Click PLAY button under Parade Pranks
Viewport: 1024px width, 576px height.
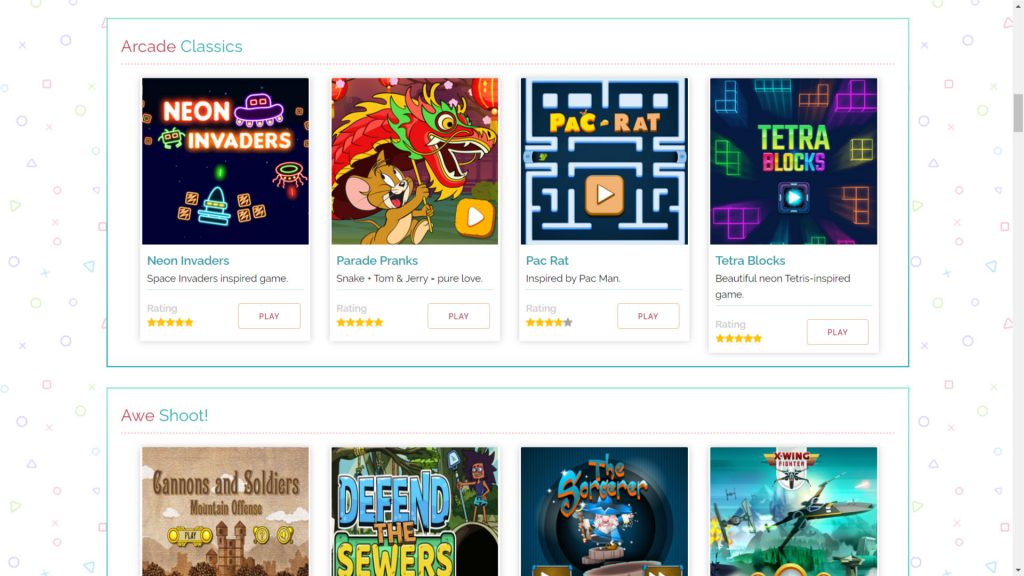pos(458,316)
